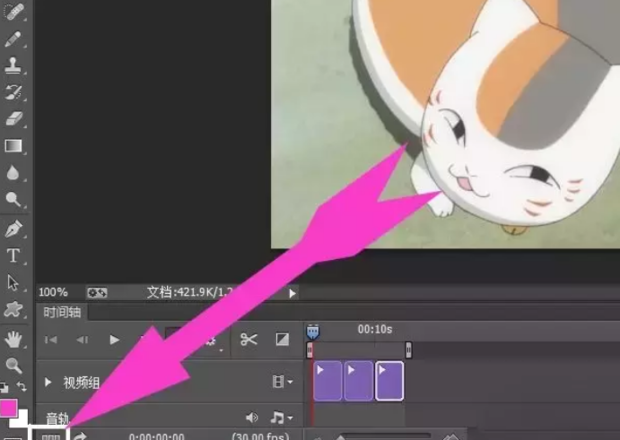Select the Type tool
The height and width of the screenshot is (440, 620).
coord(13,256)
